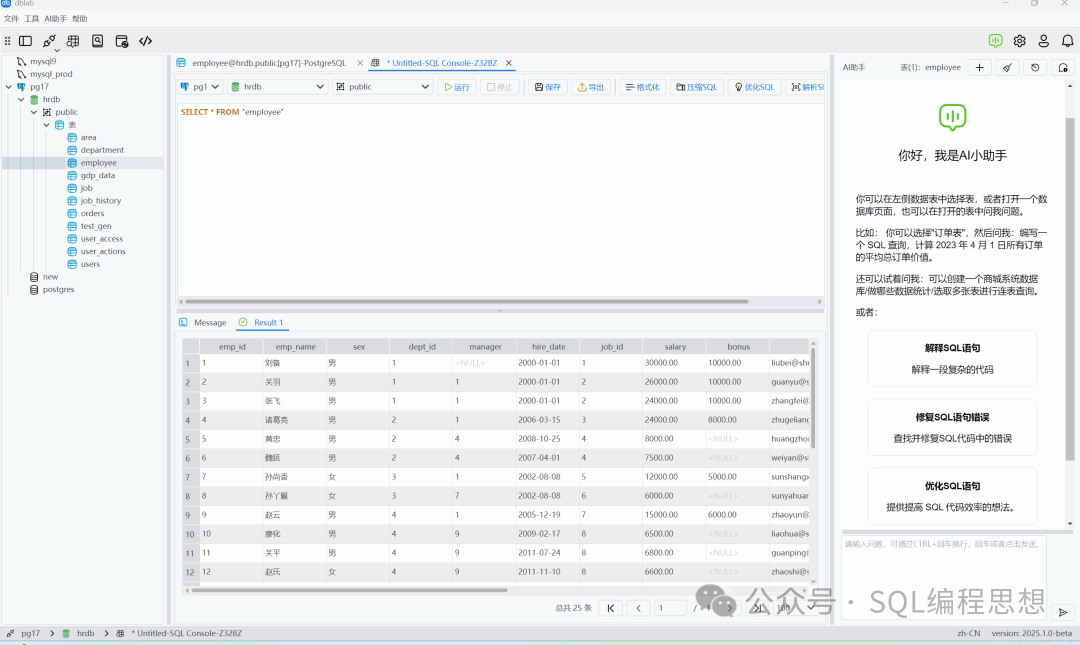Select the area table icon in tree

[72, 138]
